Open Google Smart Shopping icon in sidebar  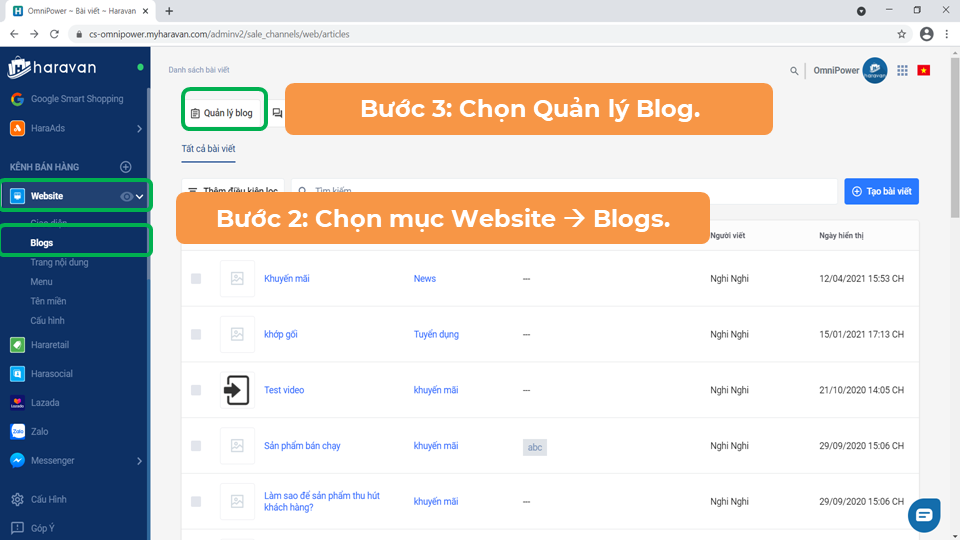[x=17, y=99]
